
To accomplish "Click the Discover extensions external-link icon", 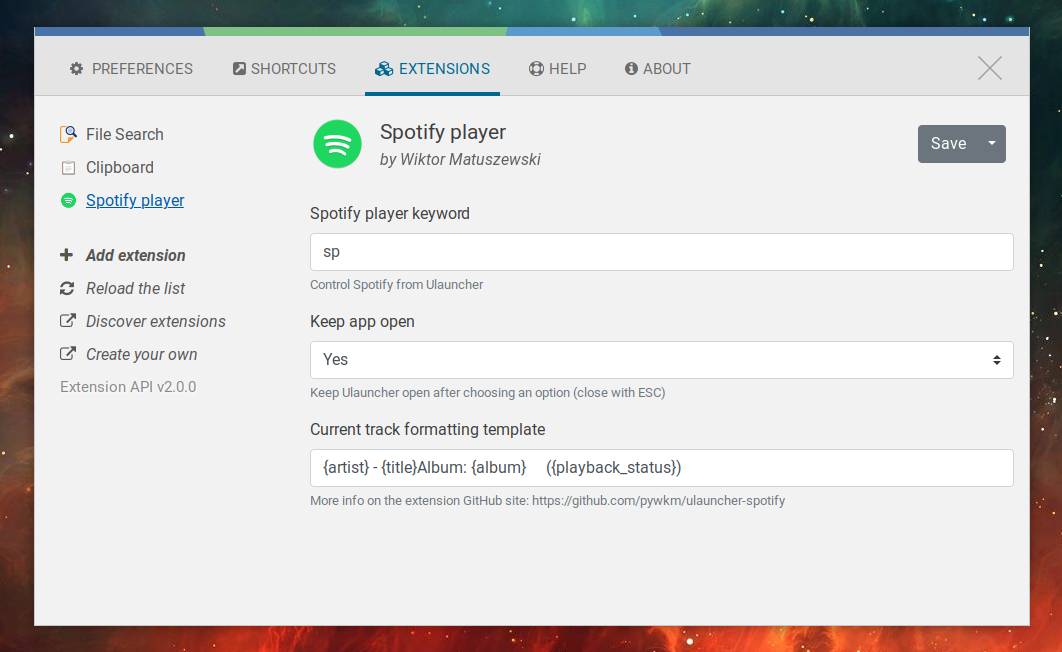I will coord(66,321).
